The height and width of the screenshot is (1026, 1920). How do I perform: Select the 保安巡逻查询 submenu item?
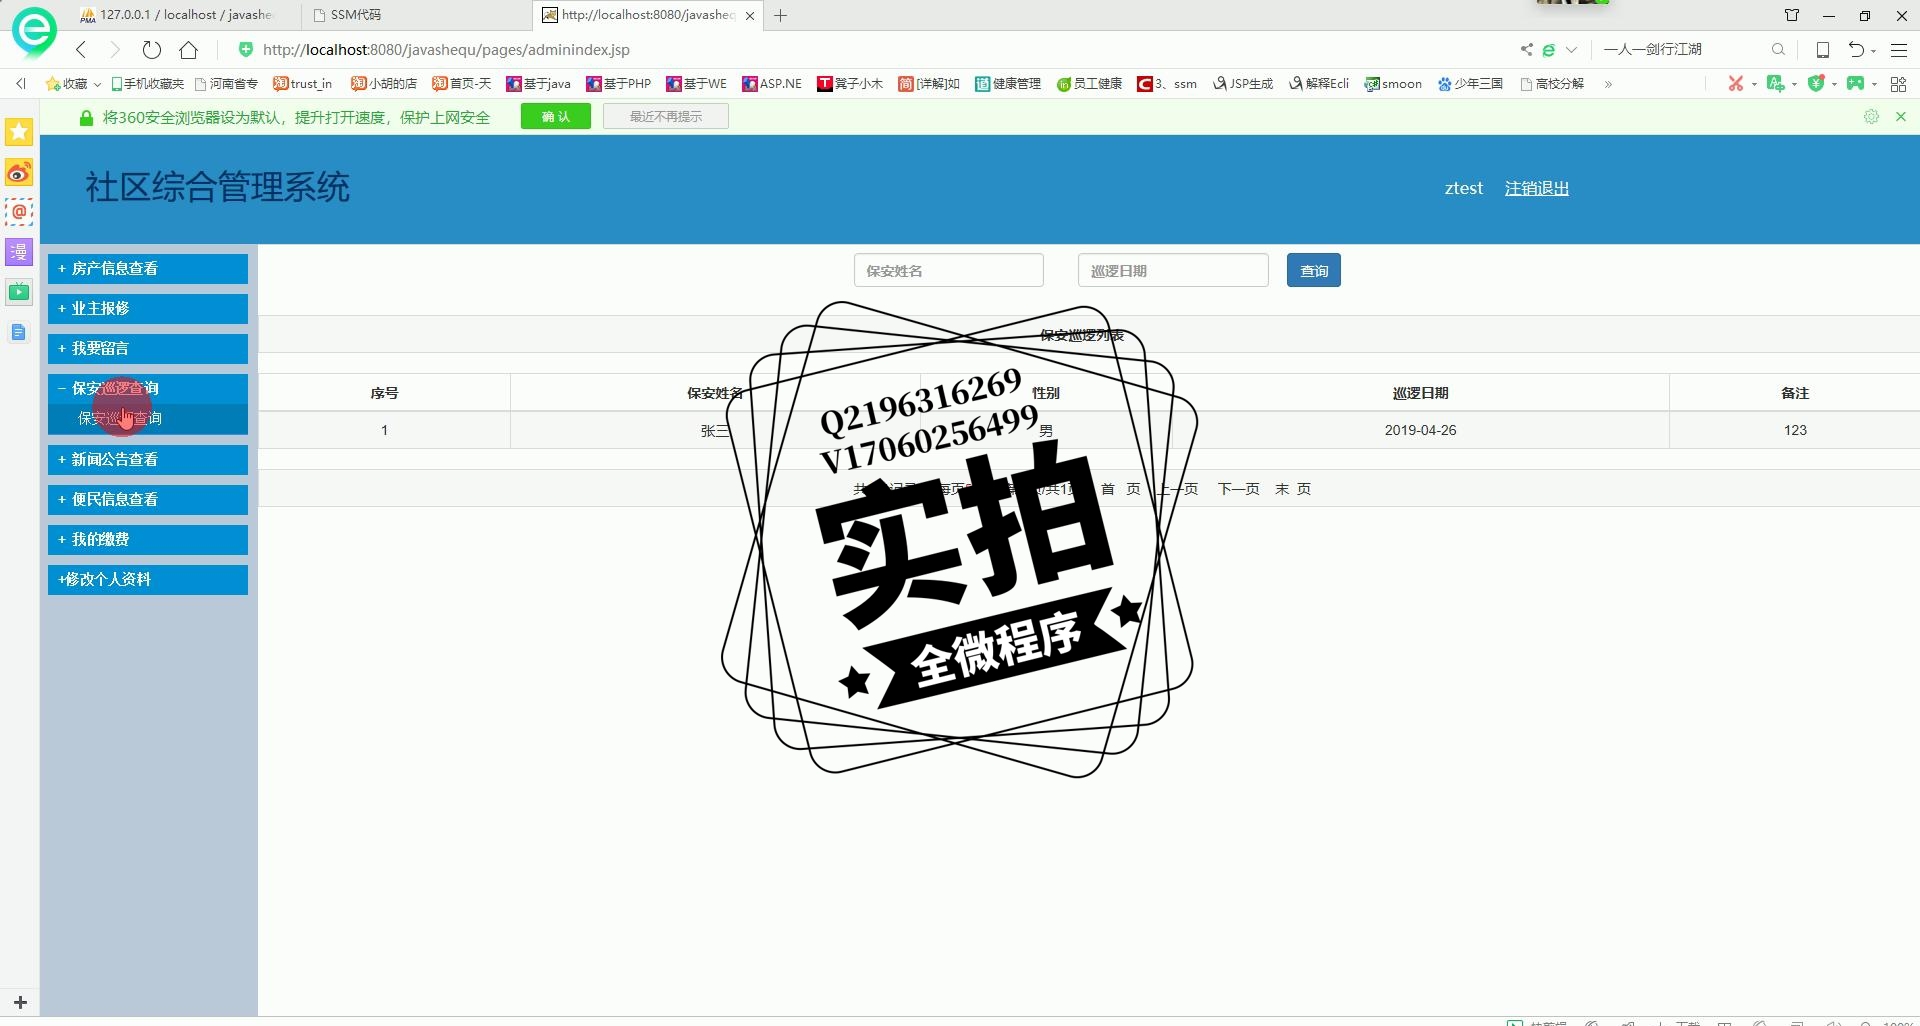148,419
